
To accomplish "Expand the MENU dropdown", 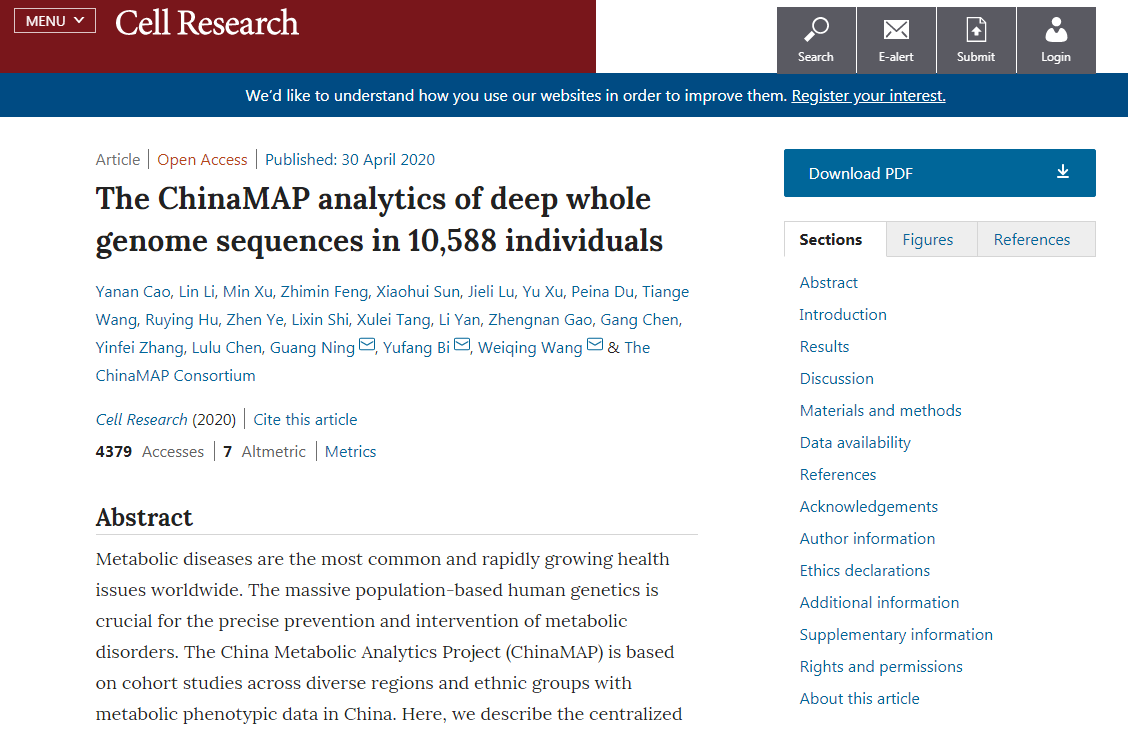I will pos(55,21).
